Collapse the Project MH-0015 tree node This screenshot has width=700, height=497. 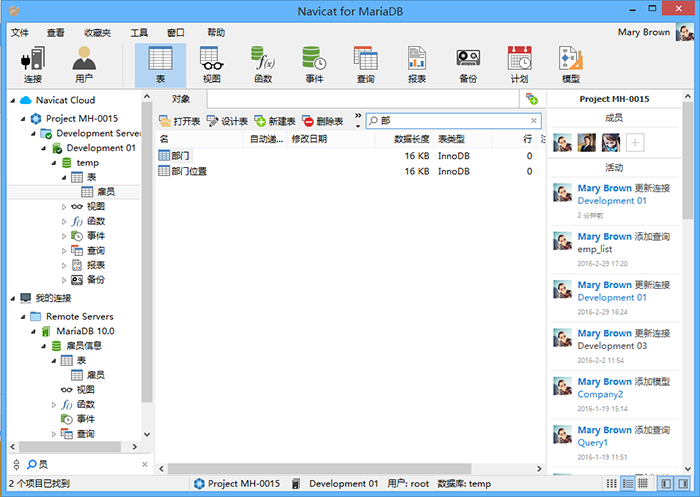click(23, 119)
